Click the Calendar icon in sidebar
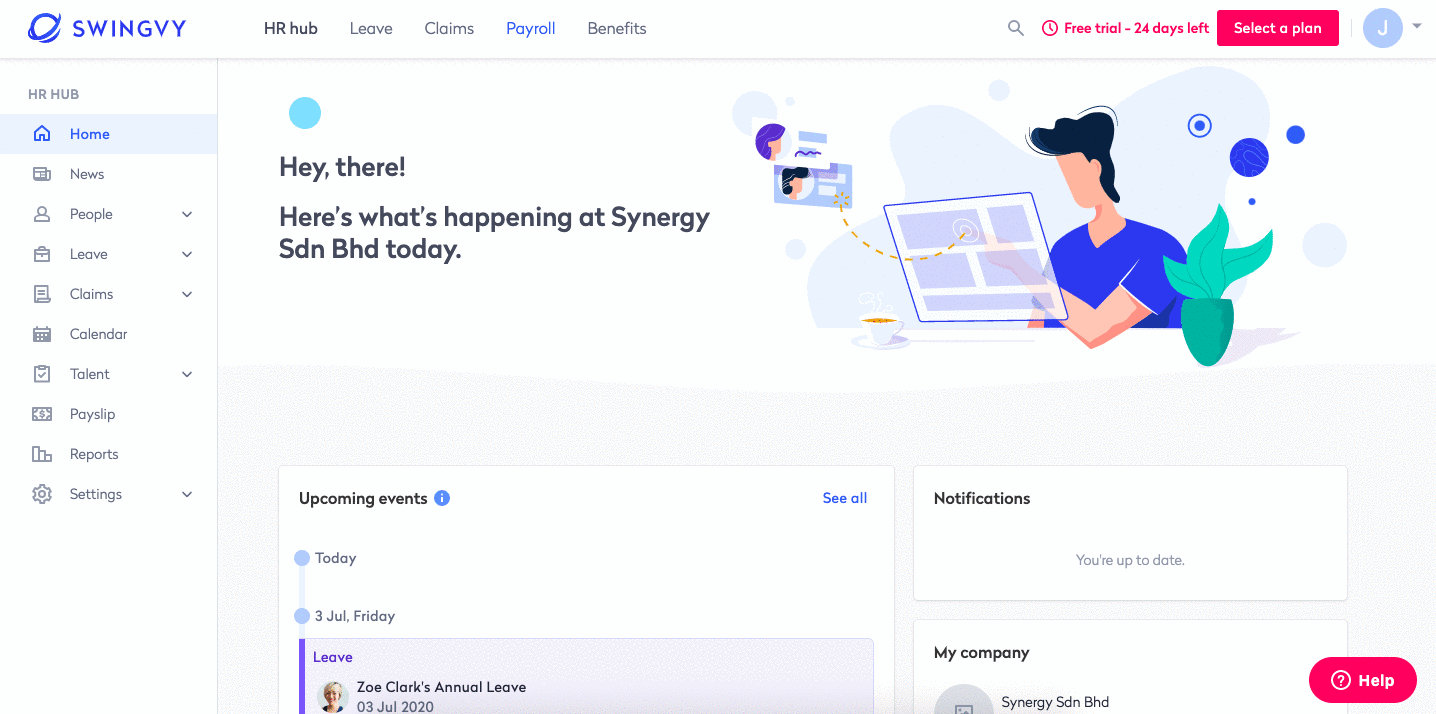The image size is (1436, 714). pos(42,334)
